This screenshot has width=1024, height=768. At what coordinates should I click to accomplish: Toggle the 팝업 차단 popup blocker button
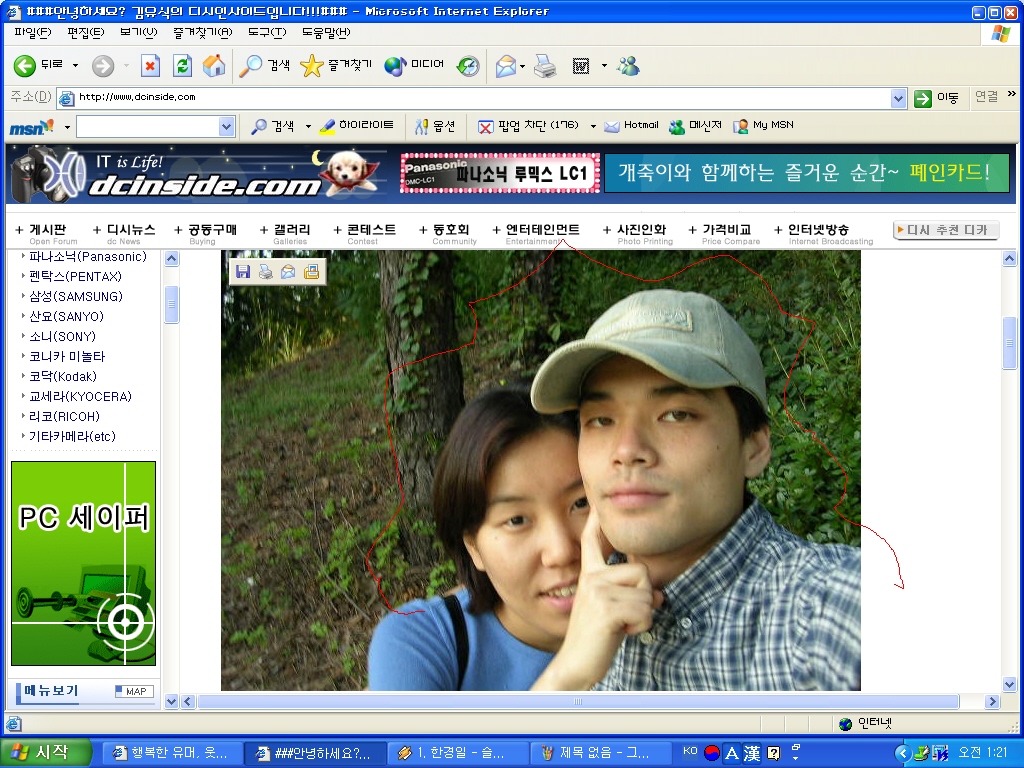point(528,126)
